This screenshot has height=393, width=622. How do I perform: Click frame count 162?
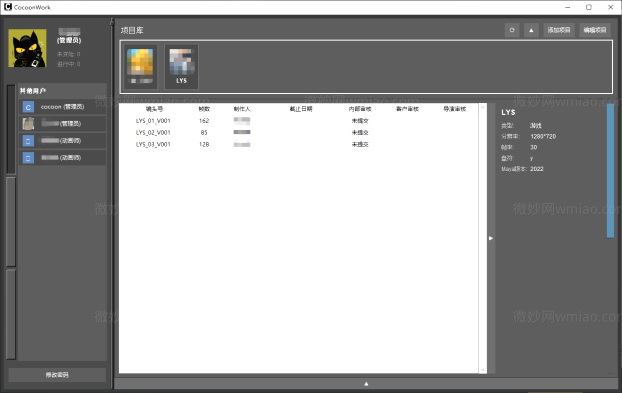[204, 121]
